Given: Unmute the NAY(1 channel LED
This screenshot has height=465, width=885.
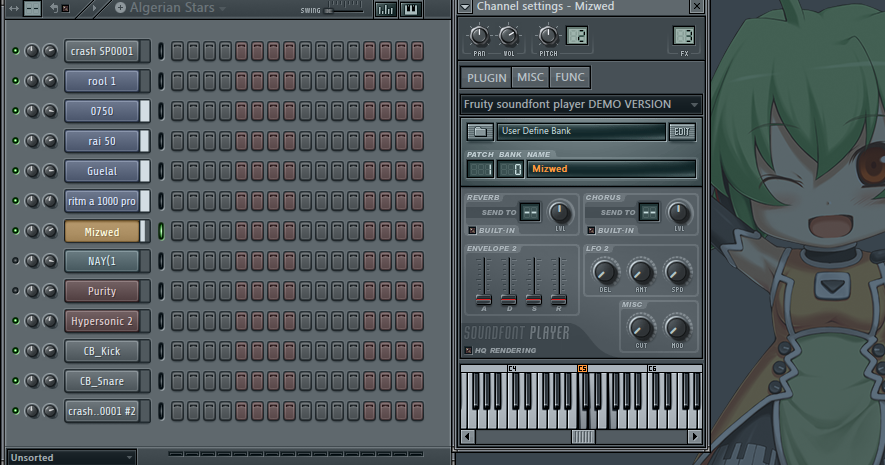Looking at the screenshot, I should (x=16, y=261).
